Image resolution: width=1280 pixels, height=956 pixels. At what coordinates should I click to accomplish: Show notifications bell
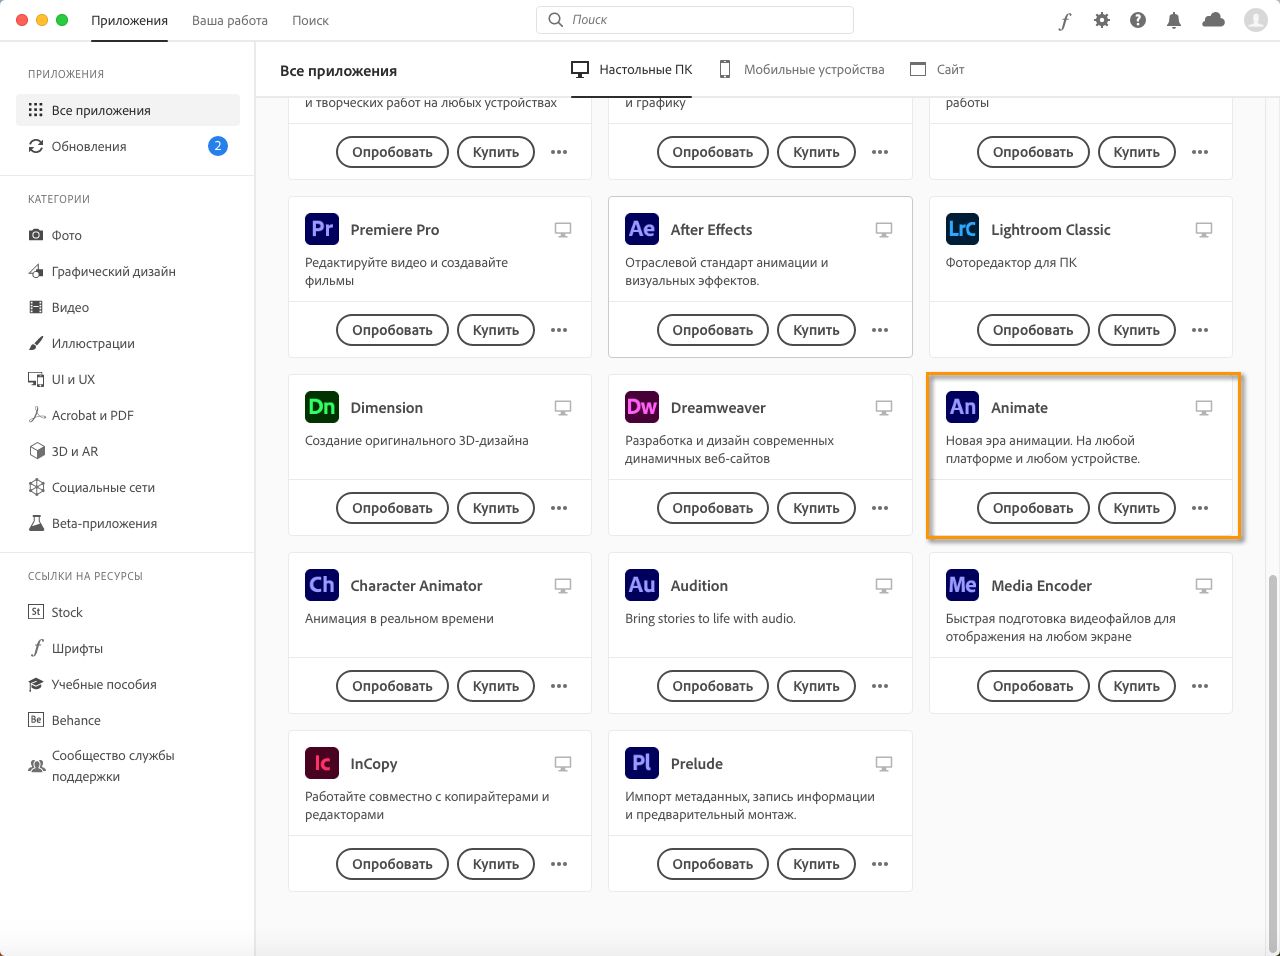click(x=1174, y=20)
